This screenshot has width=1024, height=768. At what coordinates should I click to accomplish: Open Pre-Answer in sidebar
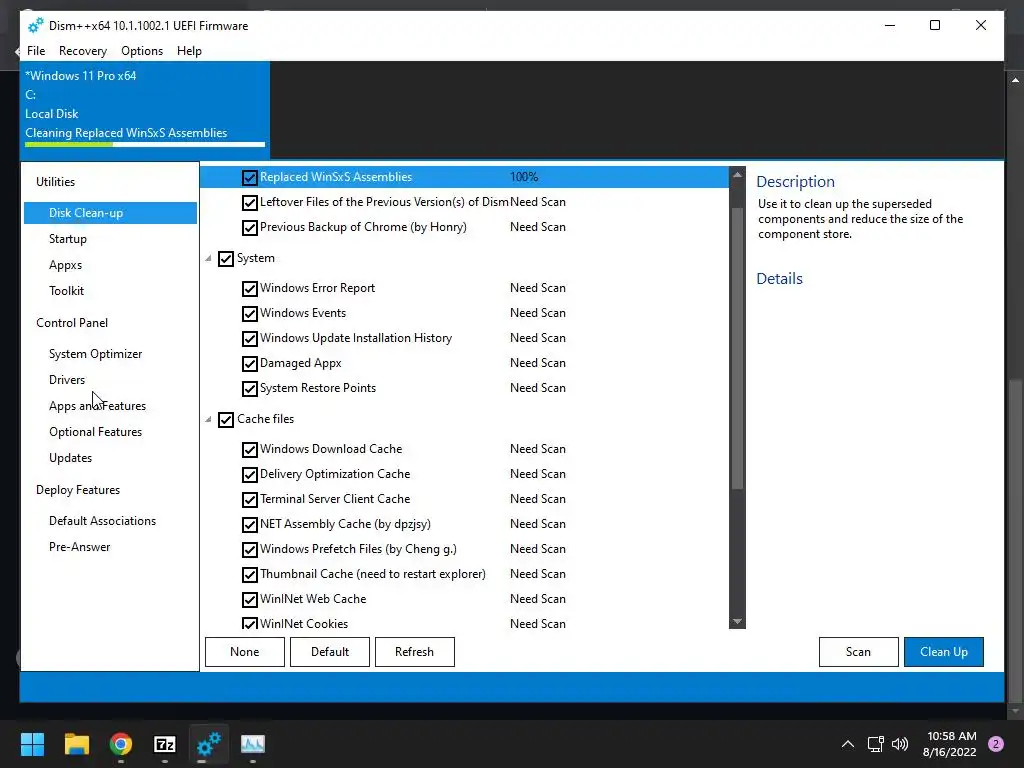80,547
